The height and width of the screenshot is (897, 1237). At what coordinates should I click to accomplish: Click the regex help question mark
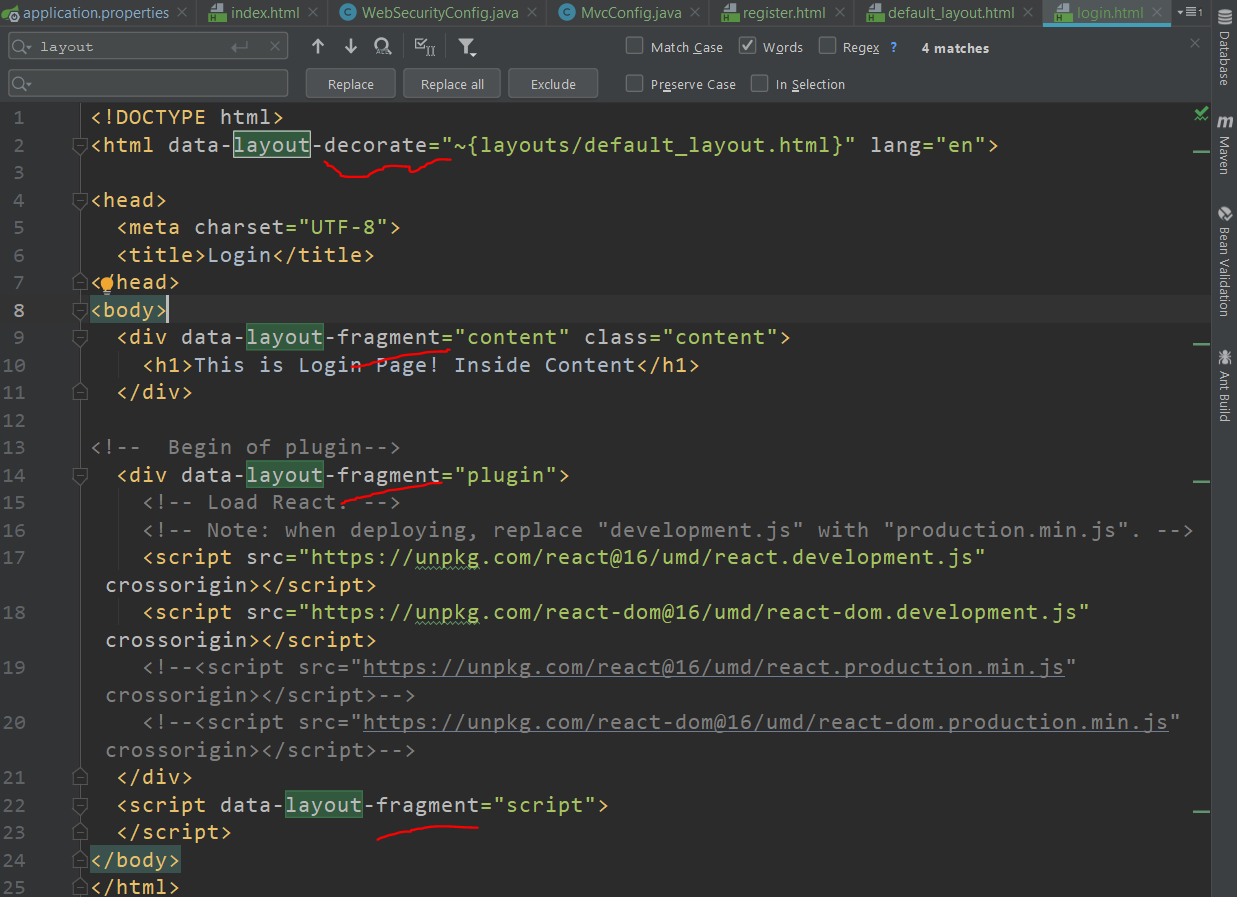click(895, 47)
